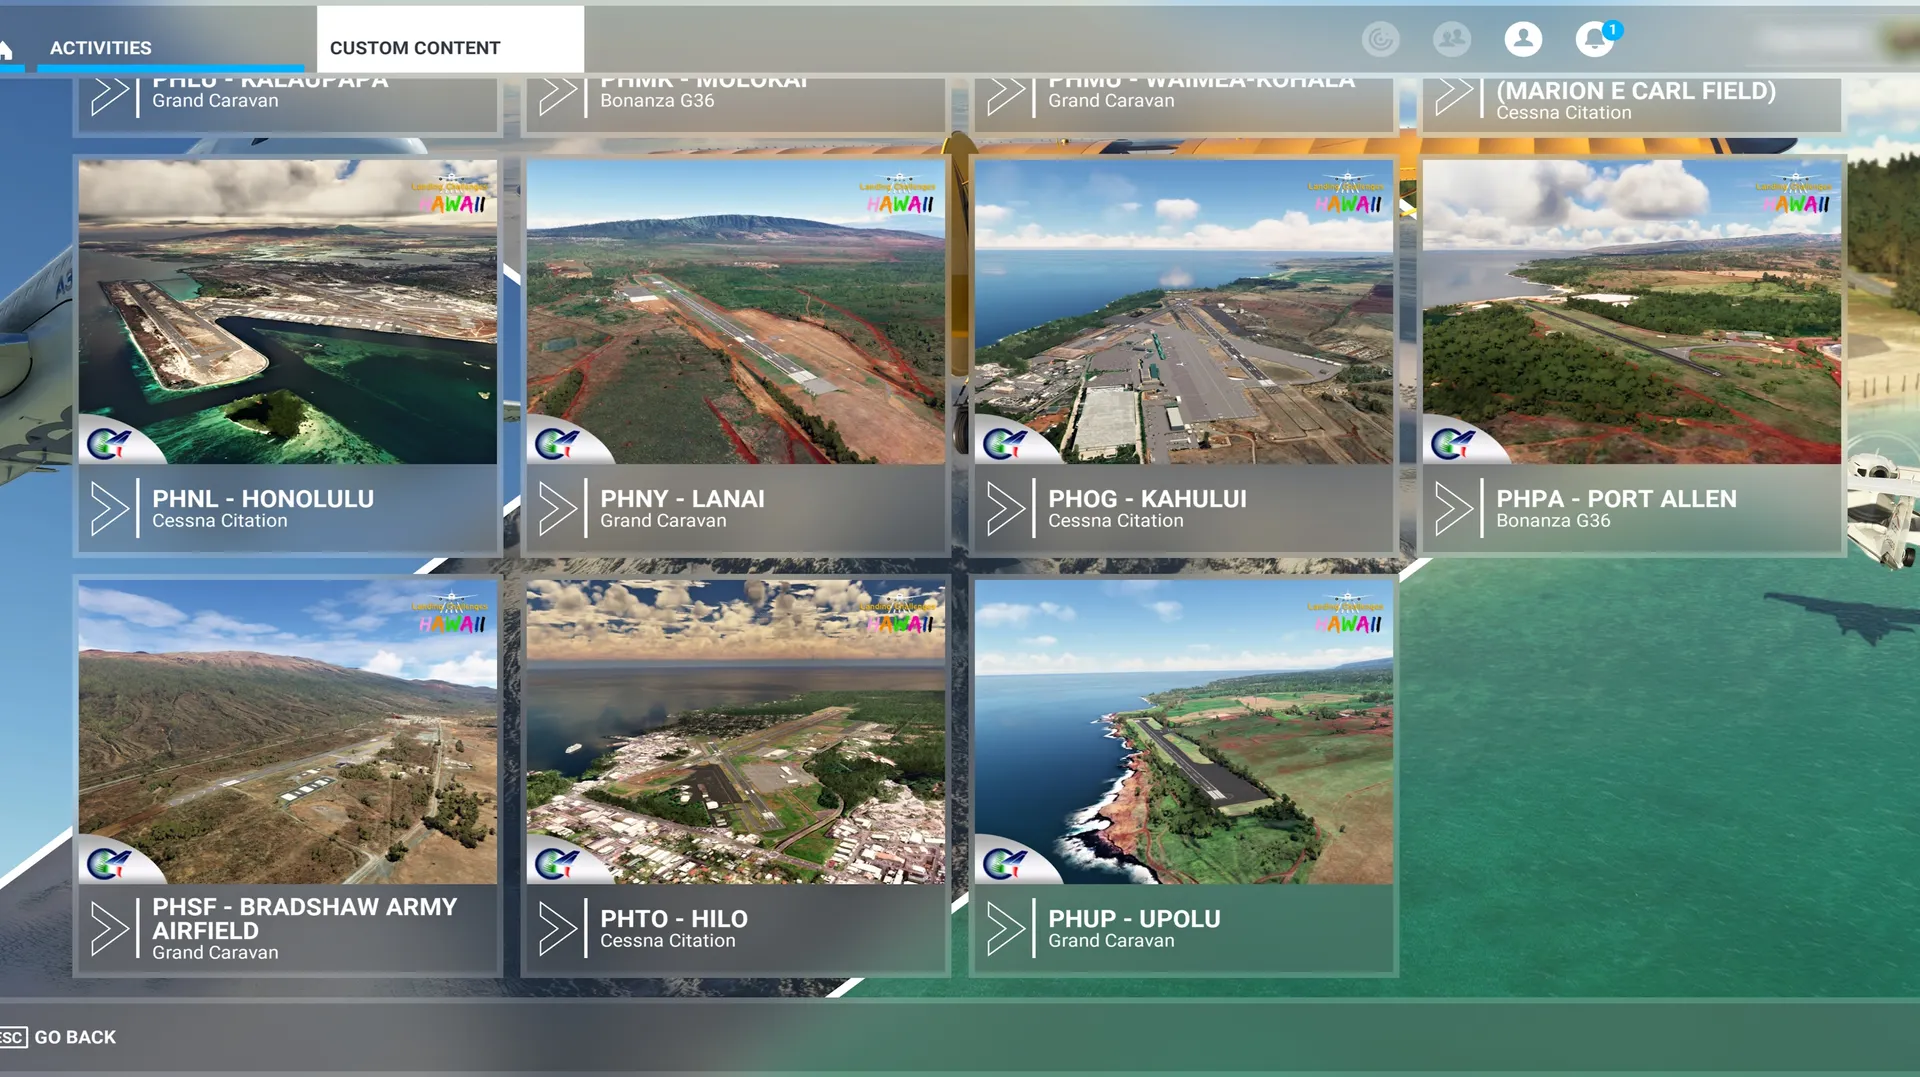Open notifications bell with badge
Image resolution: width=1920 pixels, height=1077 pixels.
(1595, 39)
